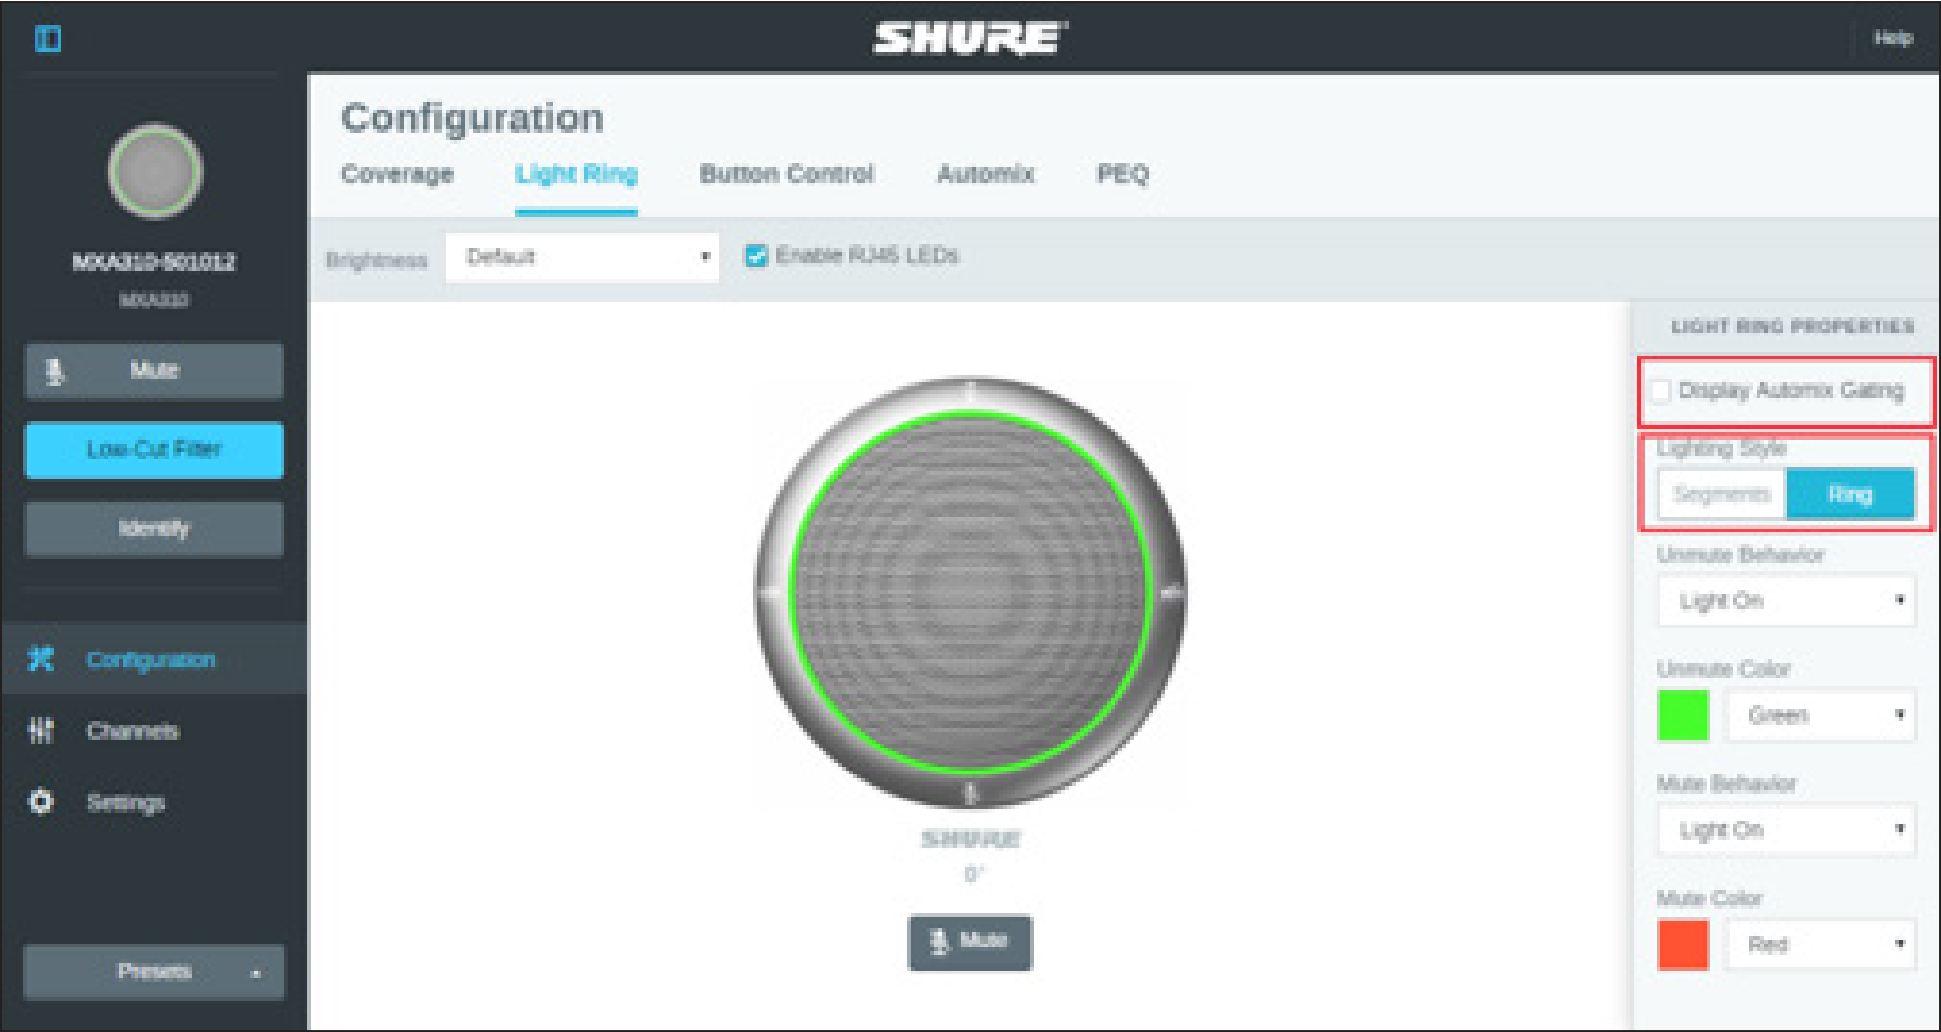The image size is (1941, 1032).
Task: Open the Brightness dropdown
Action: pos(580,257)
